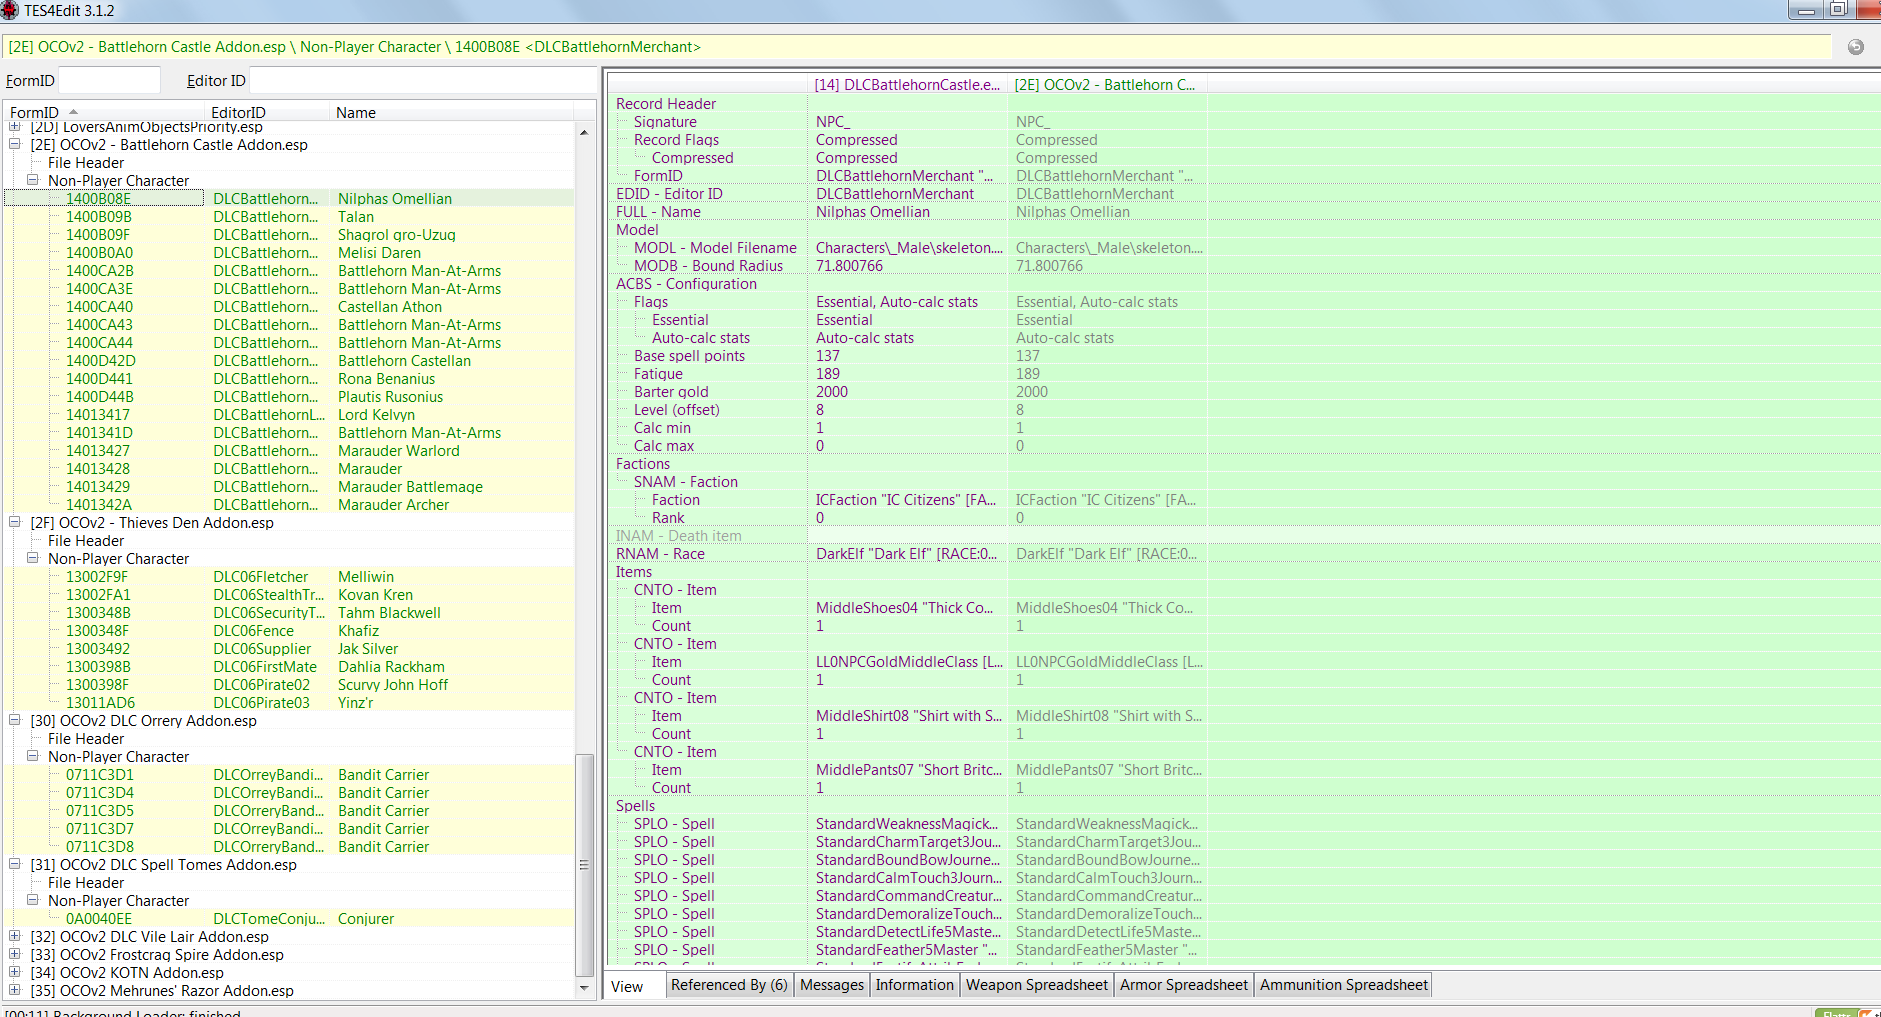1881x1017 pixels.
Task: Expand the [34] OCOv2 KOTN Addon.esp node
Action: (x=15, y=972)
